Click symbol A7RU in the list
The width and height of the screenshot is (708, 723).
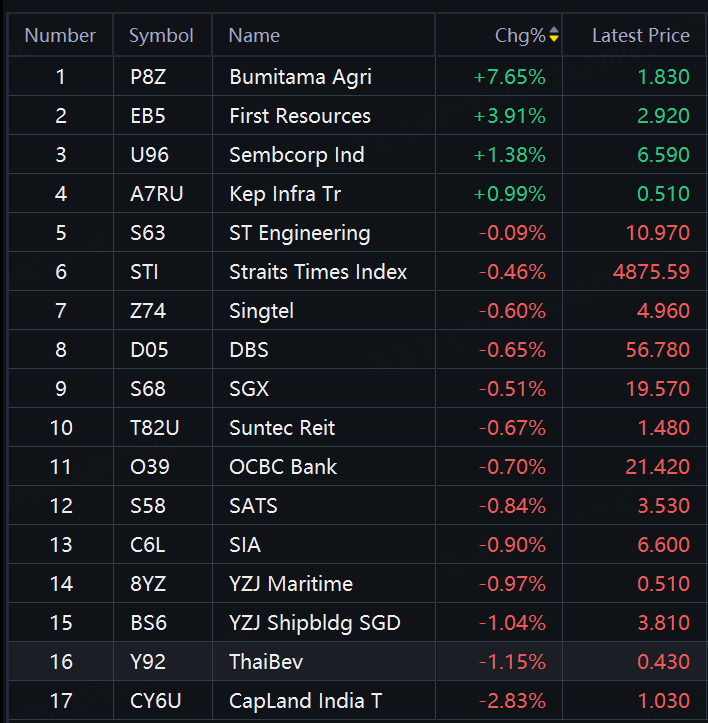click(x=157, y=194)
